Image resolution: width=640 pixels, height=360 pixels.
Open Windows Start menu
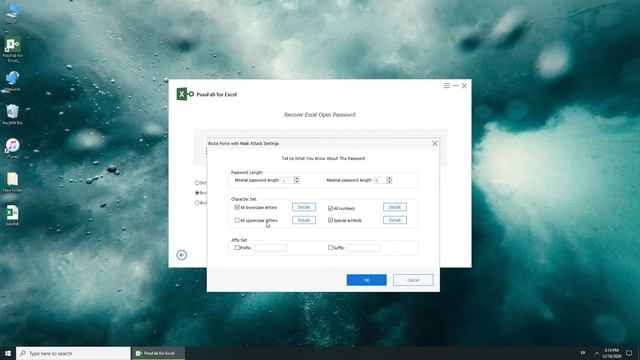click(8, 353)
